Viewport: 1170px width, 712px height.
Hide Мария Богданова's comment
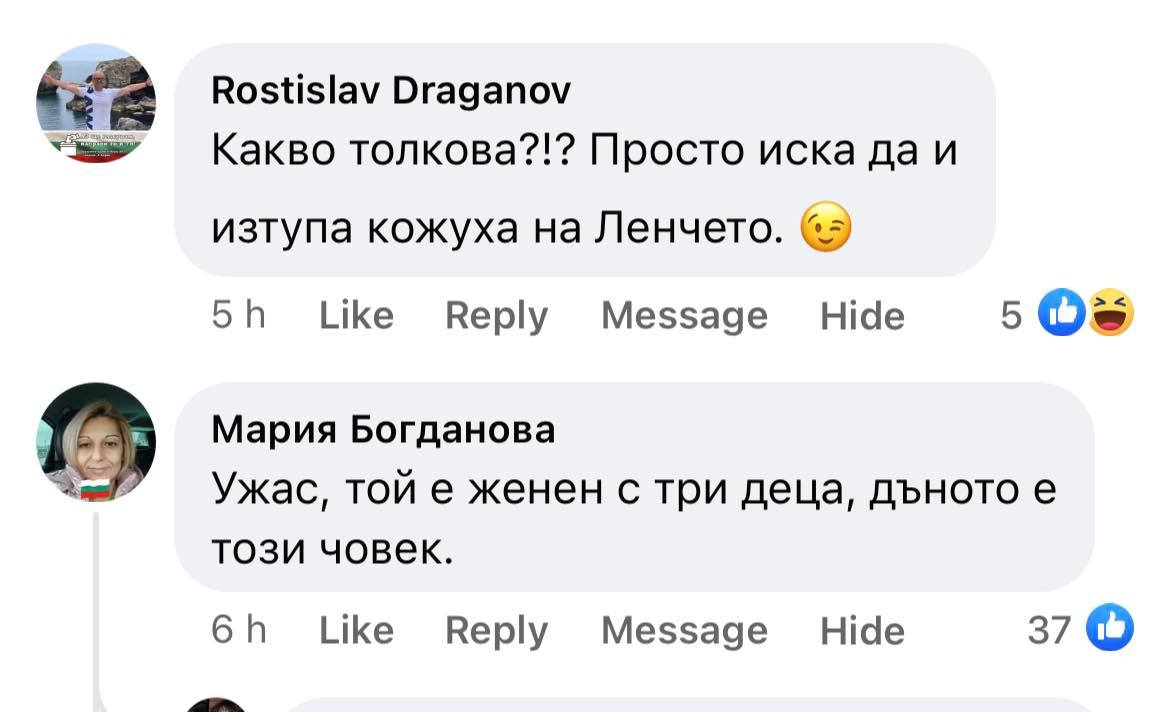[862, 630]
